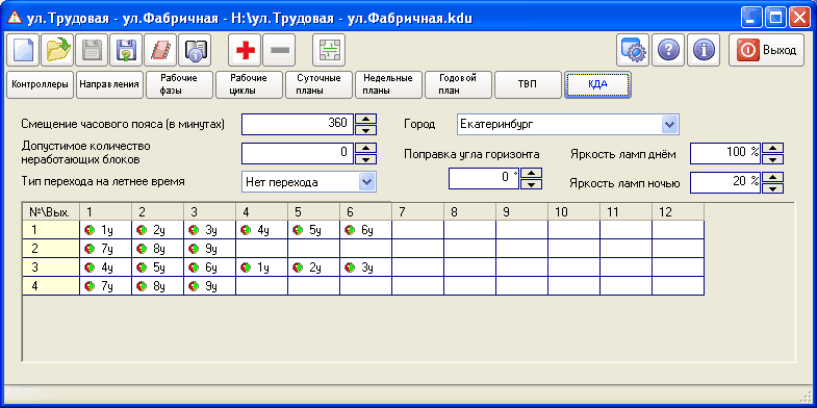Image resolution: width=817 pixels, height=408 pixels.
Task: Click the grayed-out save diskette icon
Action: tap(91, 50)
